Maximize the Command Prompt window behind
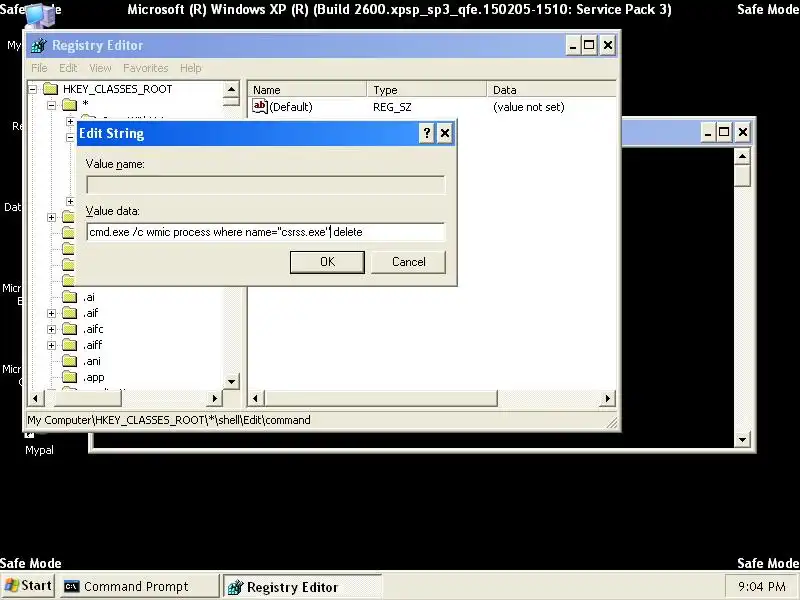 (724, 133)
